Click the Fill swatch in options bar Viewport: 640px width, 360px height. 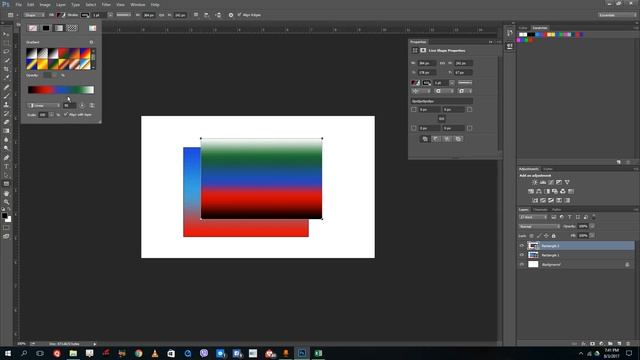[x=61, y=15]
